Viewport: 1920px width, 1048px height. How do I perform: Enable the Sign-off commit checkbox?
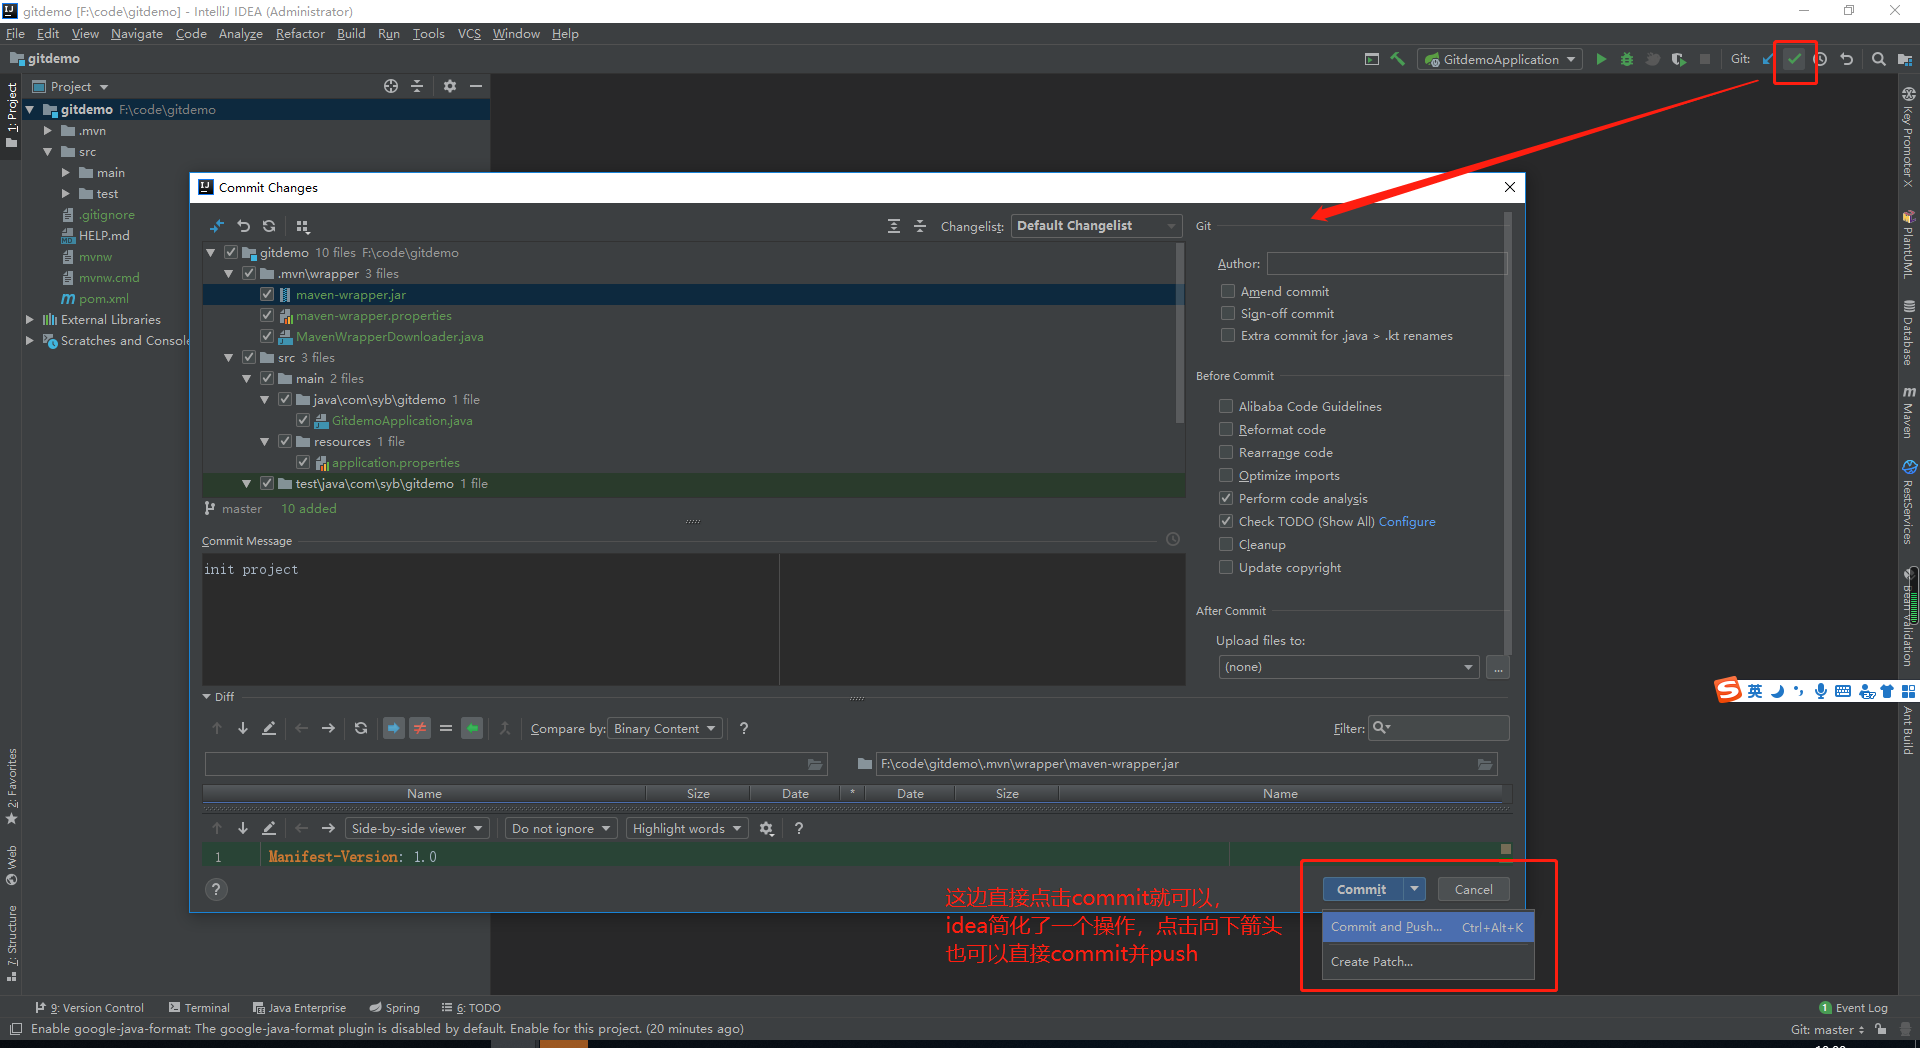click(1228, 313)
